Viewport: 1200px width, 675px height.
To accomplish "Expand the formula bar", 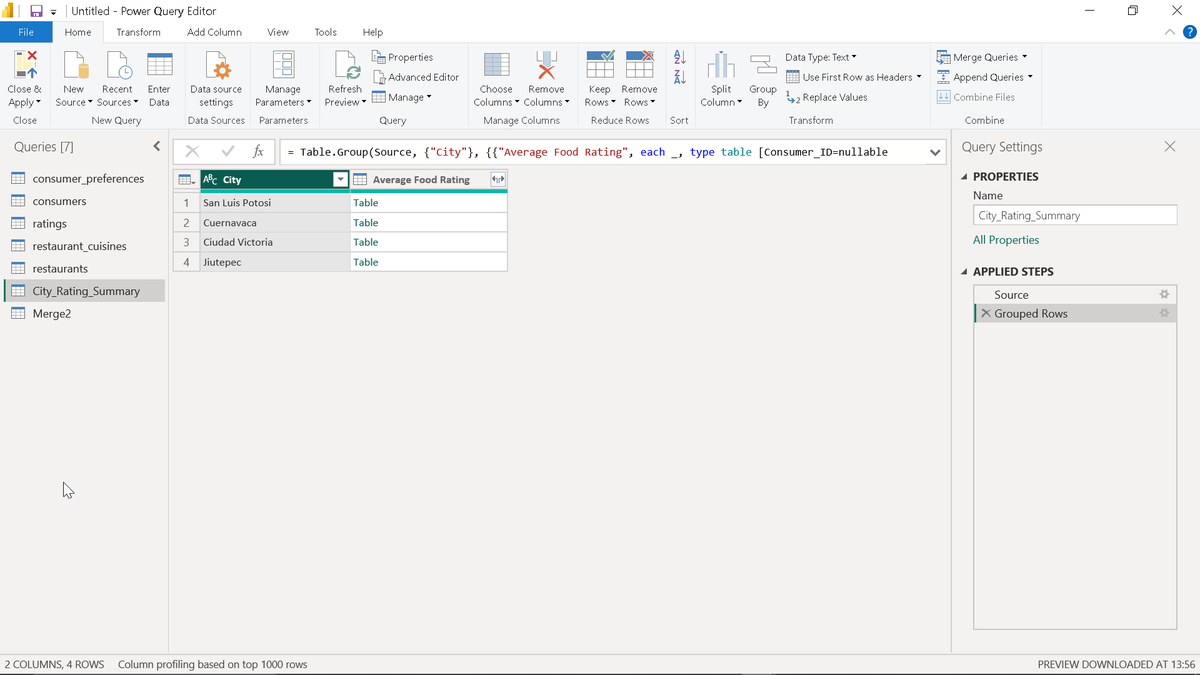I will (x=936, y=152).
